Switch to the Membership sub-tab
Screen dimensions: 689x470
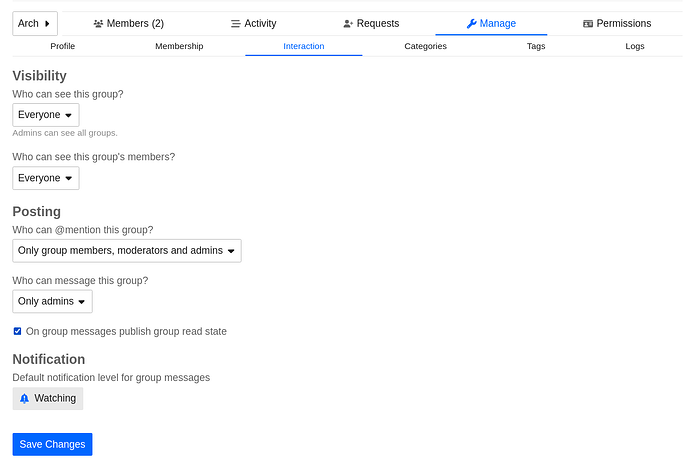(x=179, y=46)
